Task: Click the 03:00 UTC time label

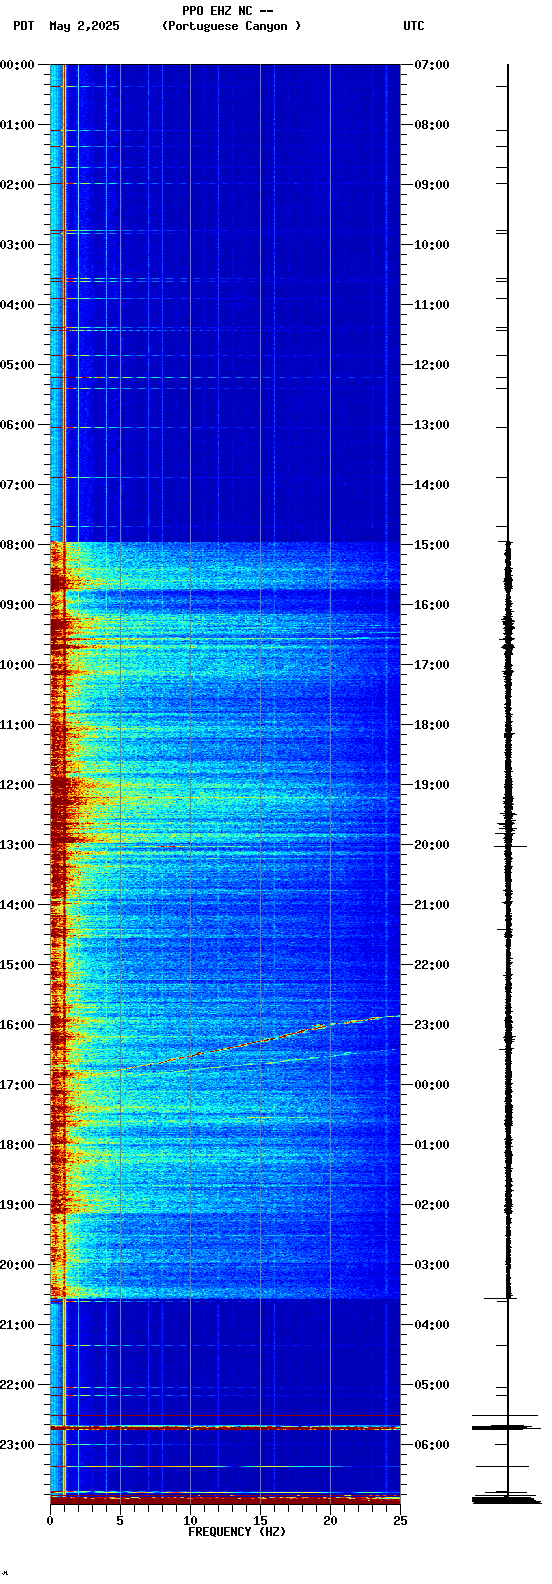Action: click(432, 1265)
